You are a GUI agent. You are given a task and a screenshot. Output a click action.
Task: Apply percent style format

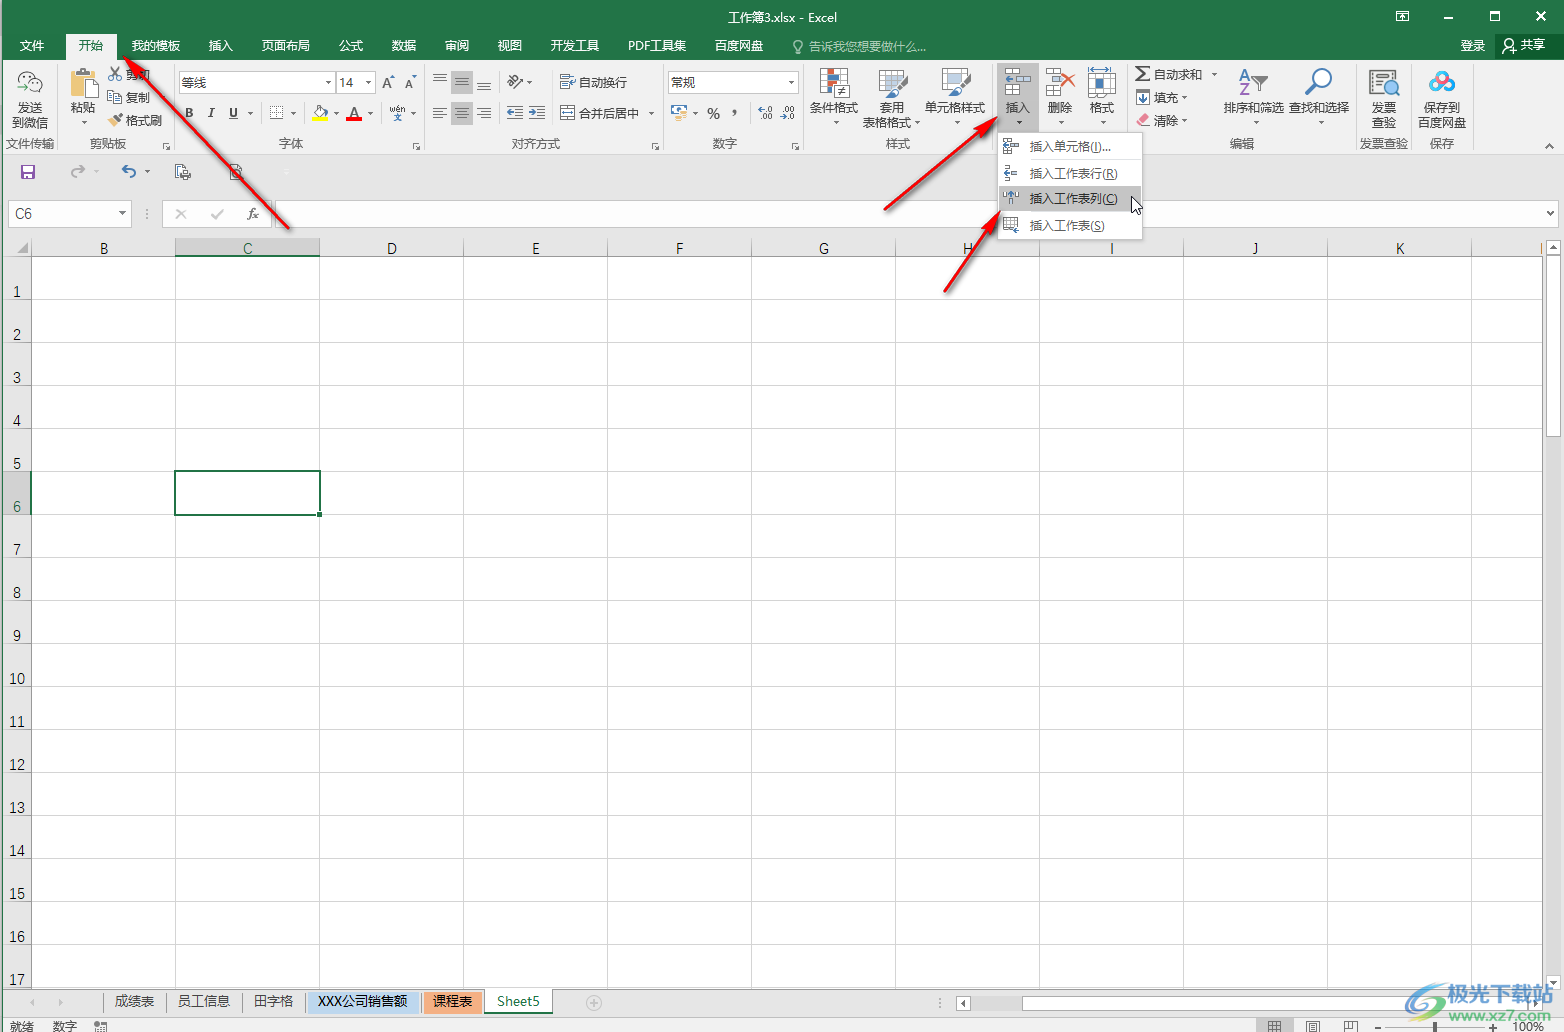(713, 113)
